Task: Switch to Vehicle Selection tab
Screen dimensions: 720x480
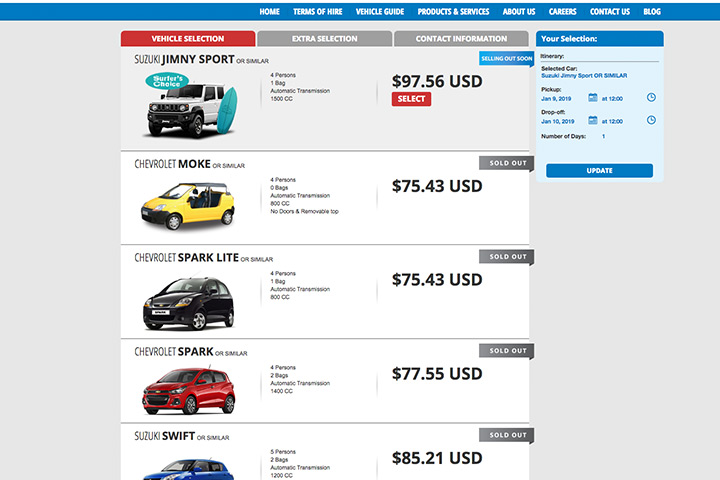Action: [x=188, y=39]
